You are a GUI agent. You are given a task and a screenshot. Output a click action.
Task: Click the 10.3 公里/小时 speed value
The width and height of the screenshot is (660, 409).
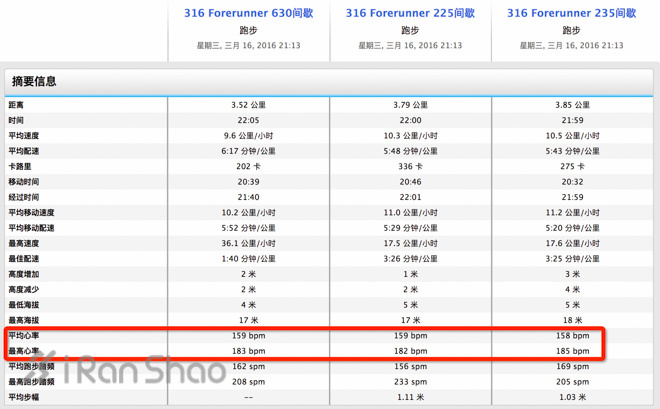point(410,135)
